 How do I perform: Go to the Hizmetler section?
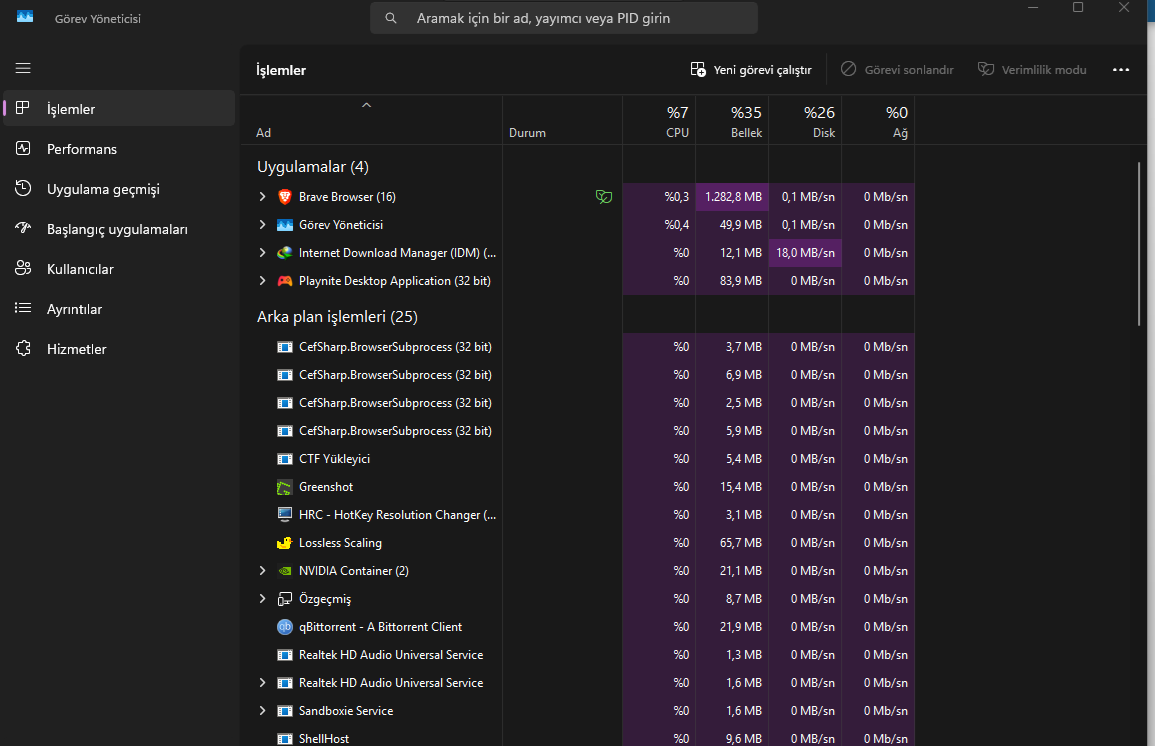(x=76, y=349)
